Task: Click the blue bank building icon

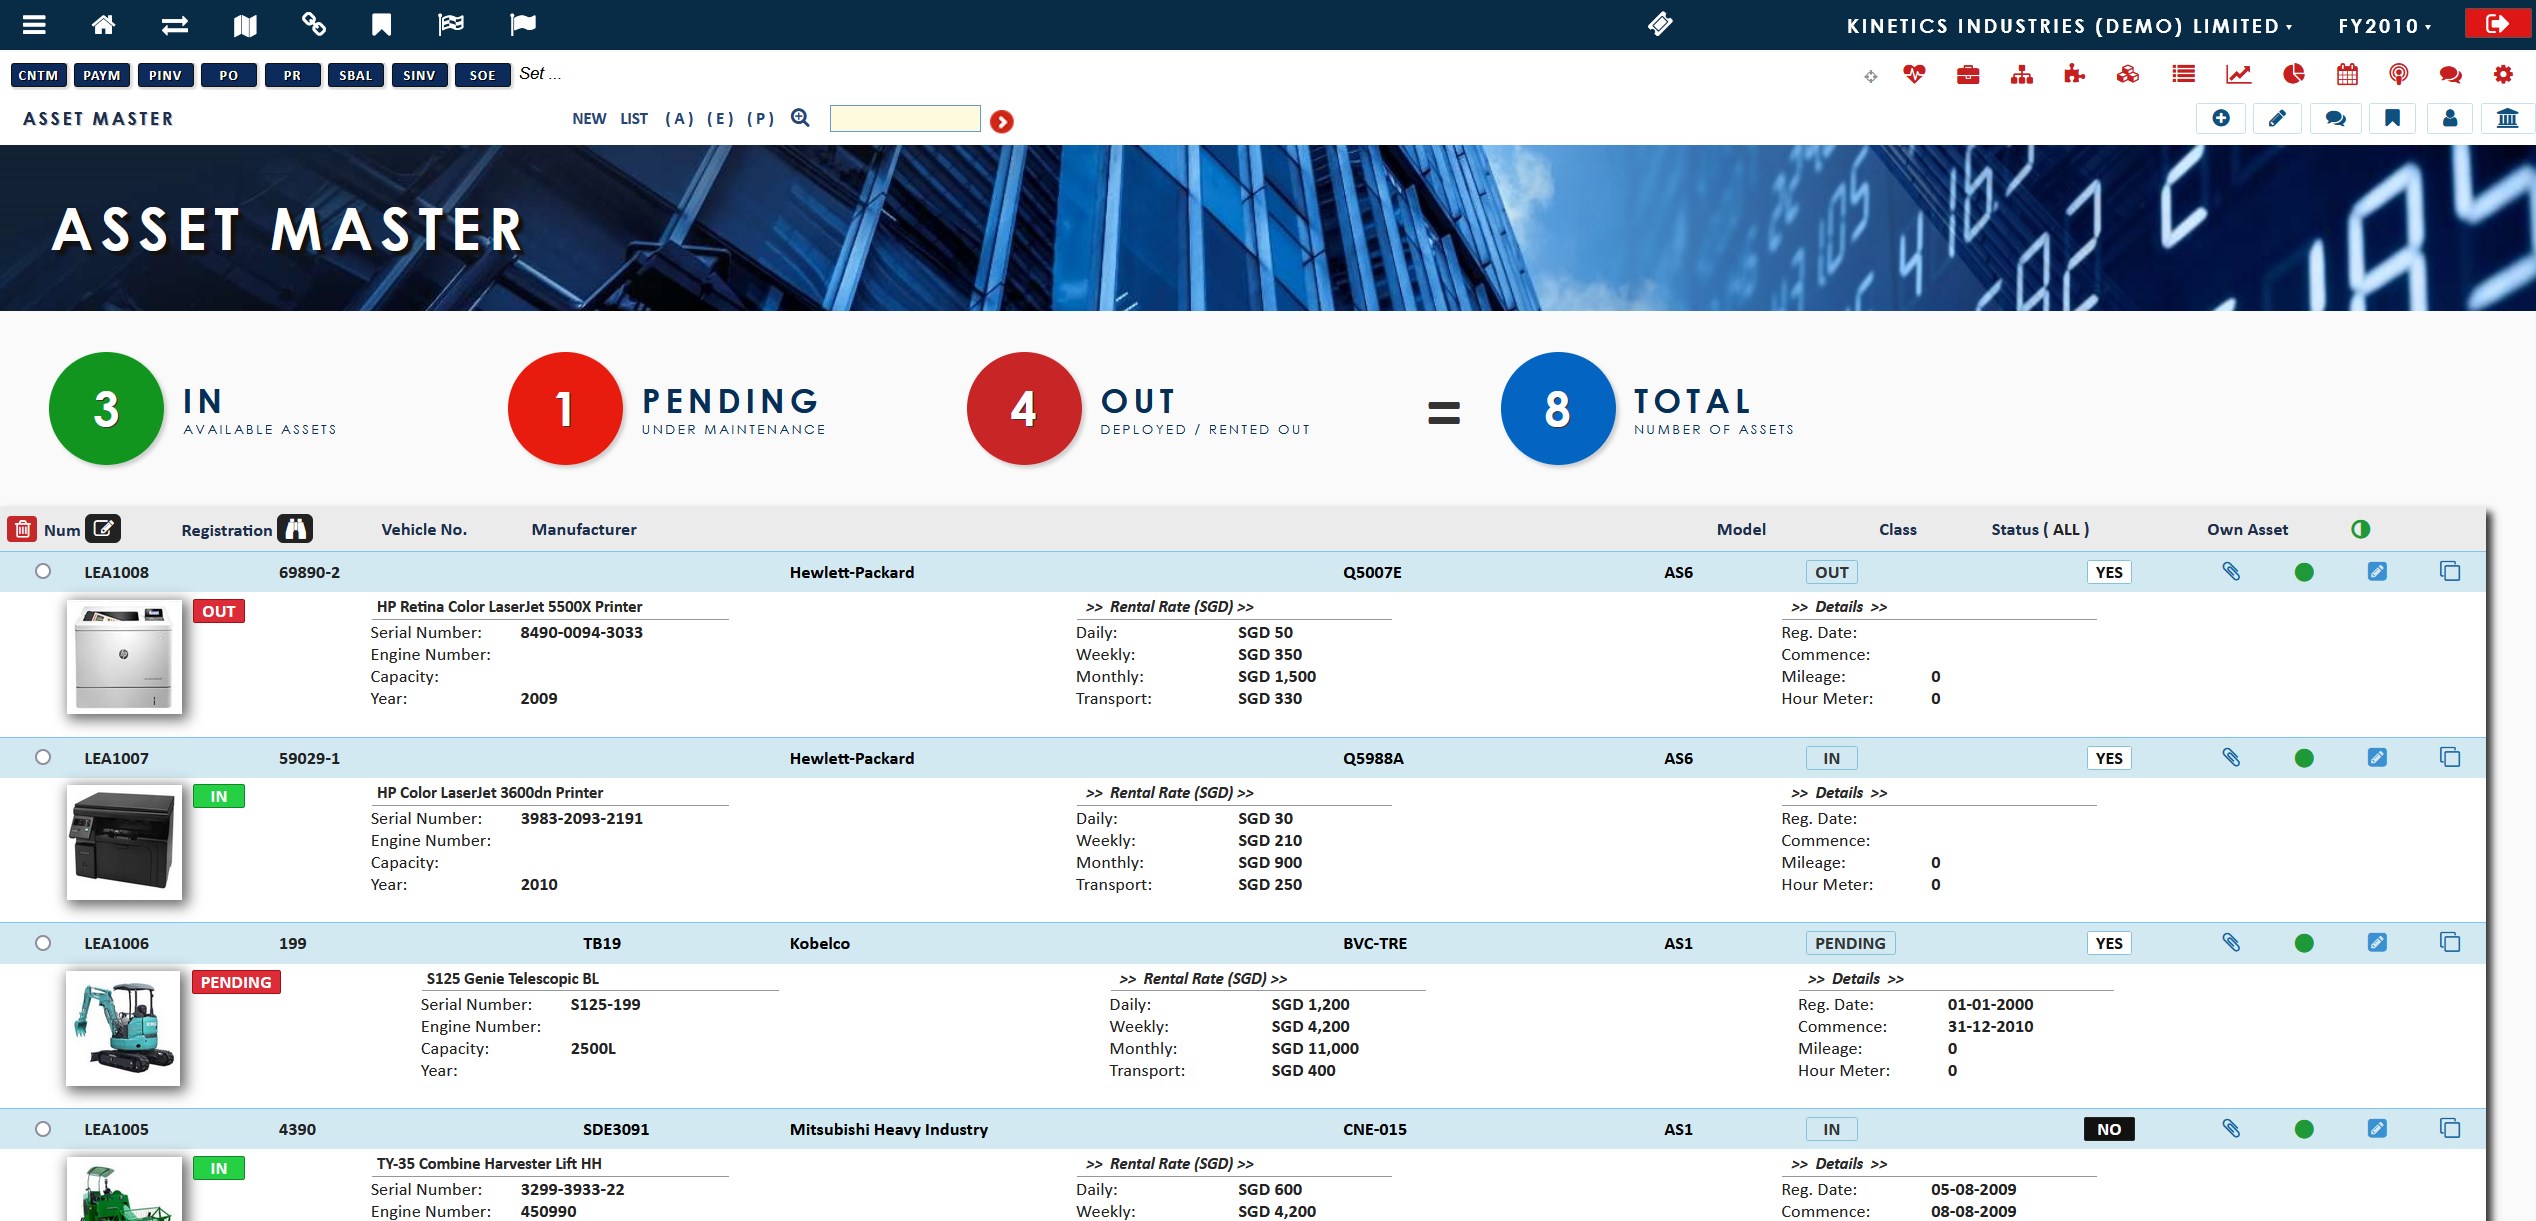Action: 2507,119
